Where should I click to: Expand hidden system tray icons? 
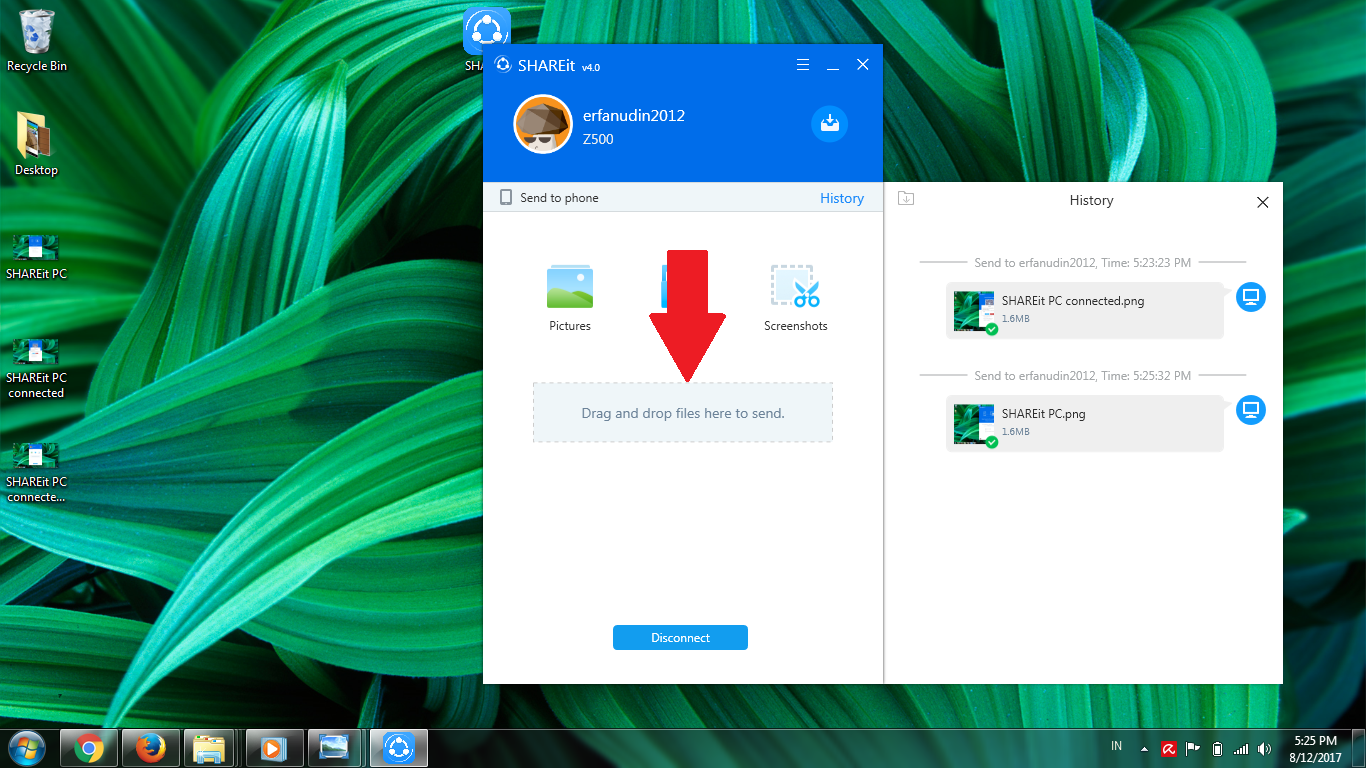click(x=1144, y=749)
